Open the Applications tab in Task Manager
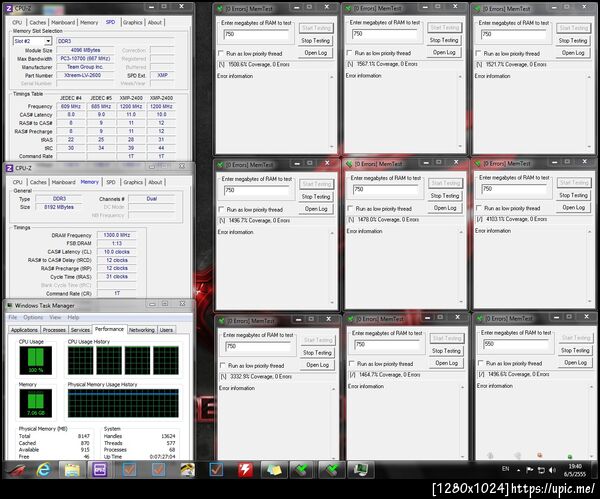600x499 pixels. [24, 330]
